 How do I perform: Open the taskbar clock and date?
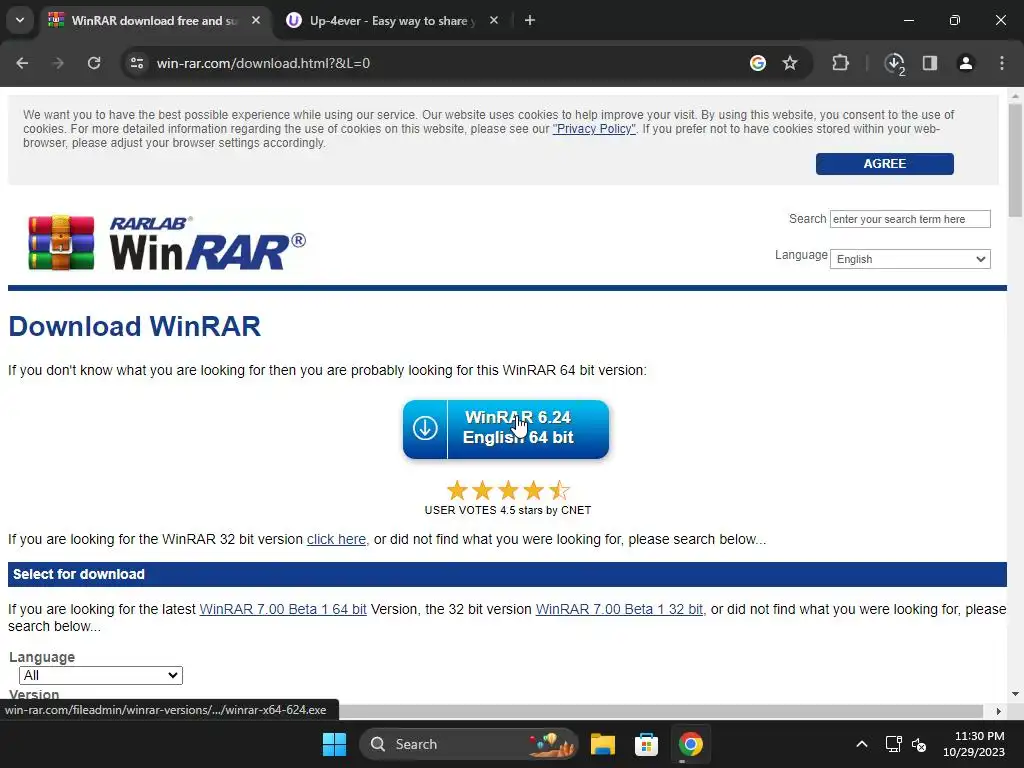[x=974, y=744]
